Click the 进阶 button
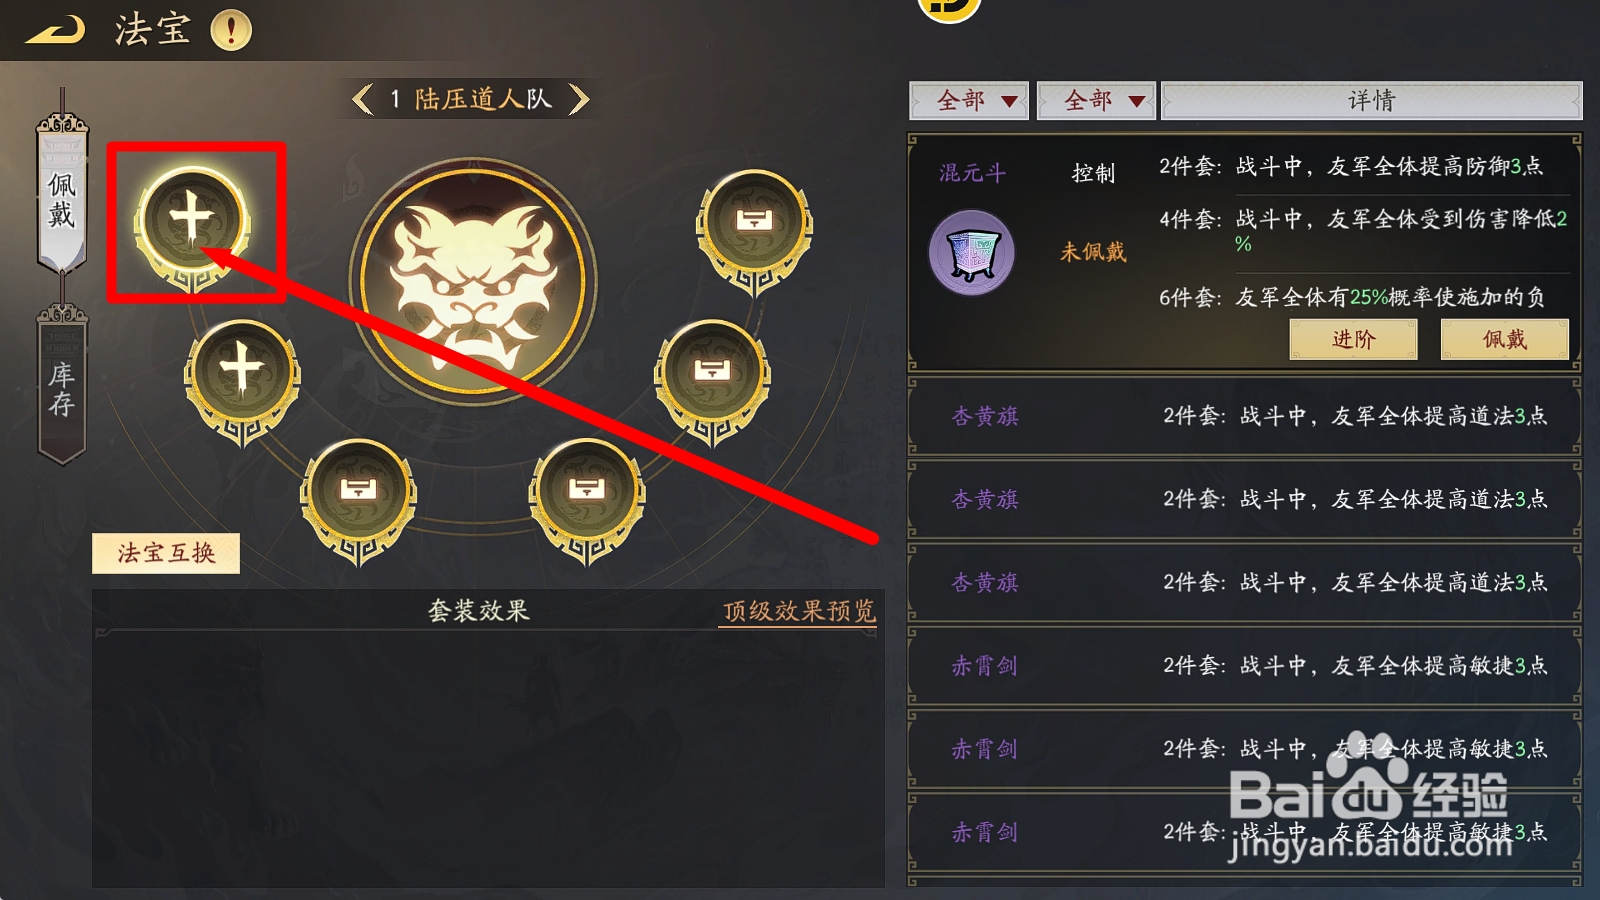 coord(1353,339)
